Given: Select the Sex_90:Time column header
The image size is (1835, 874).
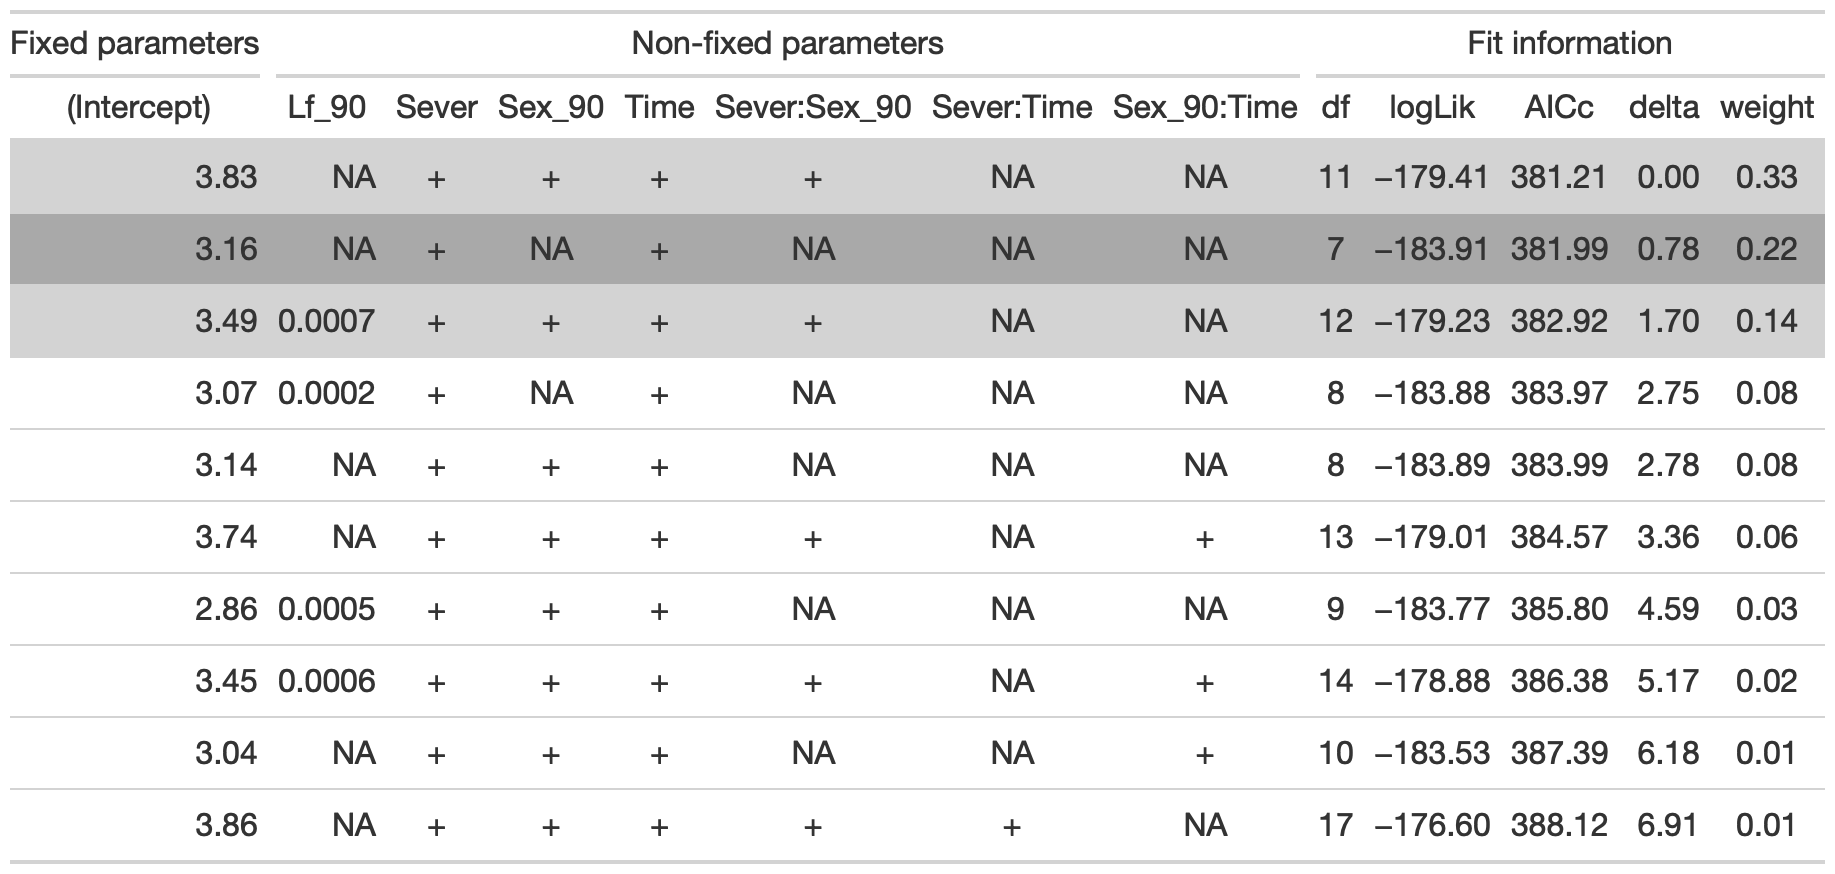Looking at the screenshot, I should tap(1204, 107).
